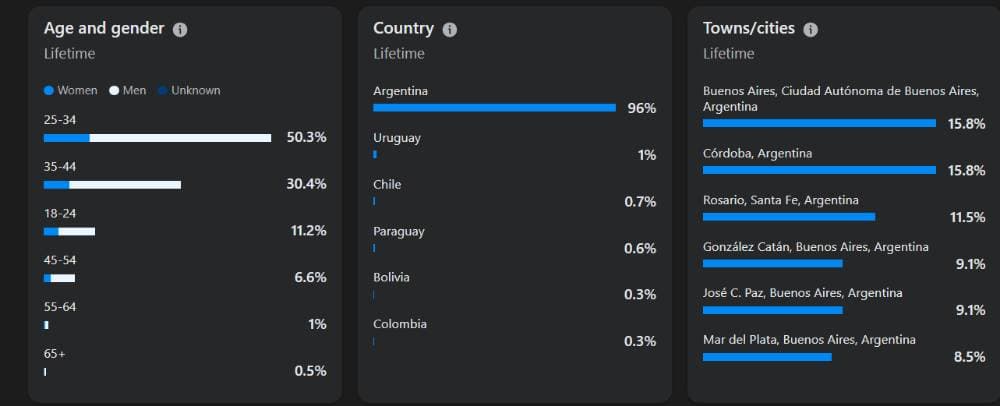Click the 35-44 age group bar
The height and width of the screenshot is (406, 1000).
point(112,185)
